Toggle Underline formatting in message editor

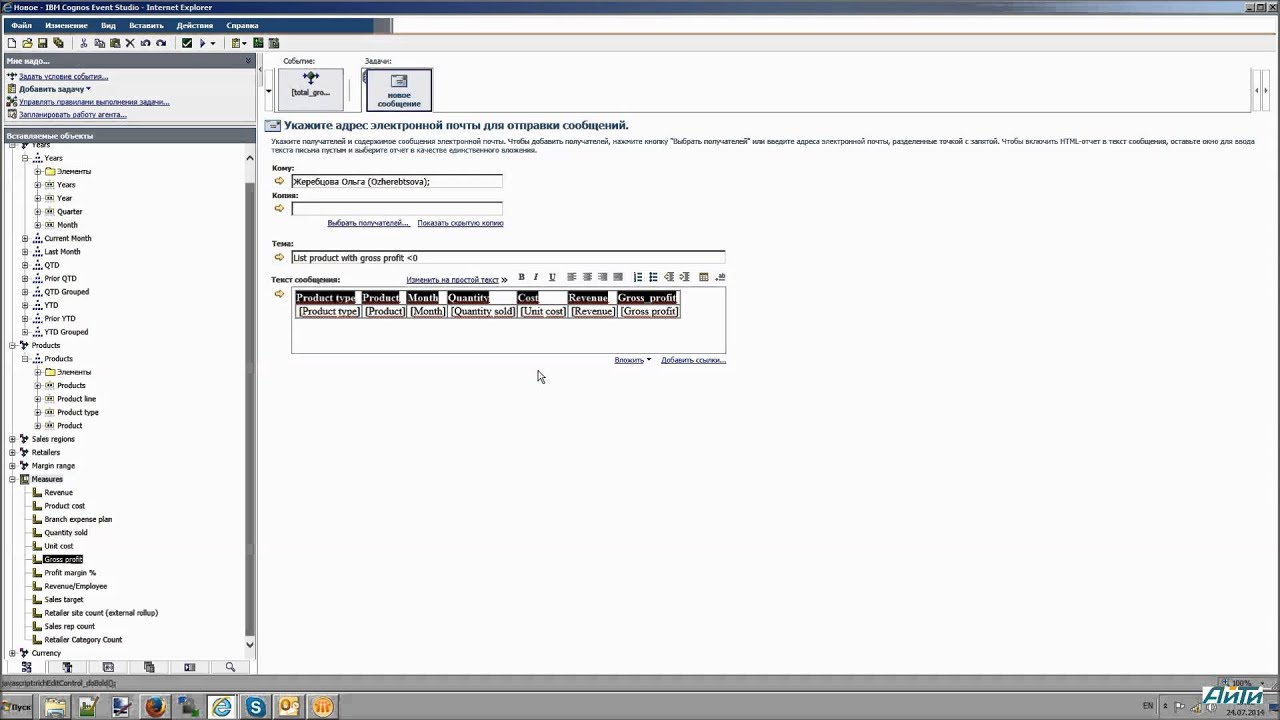coord(552,277)
